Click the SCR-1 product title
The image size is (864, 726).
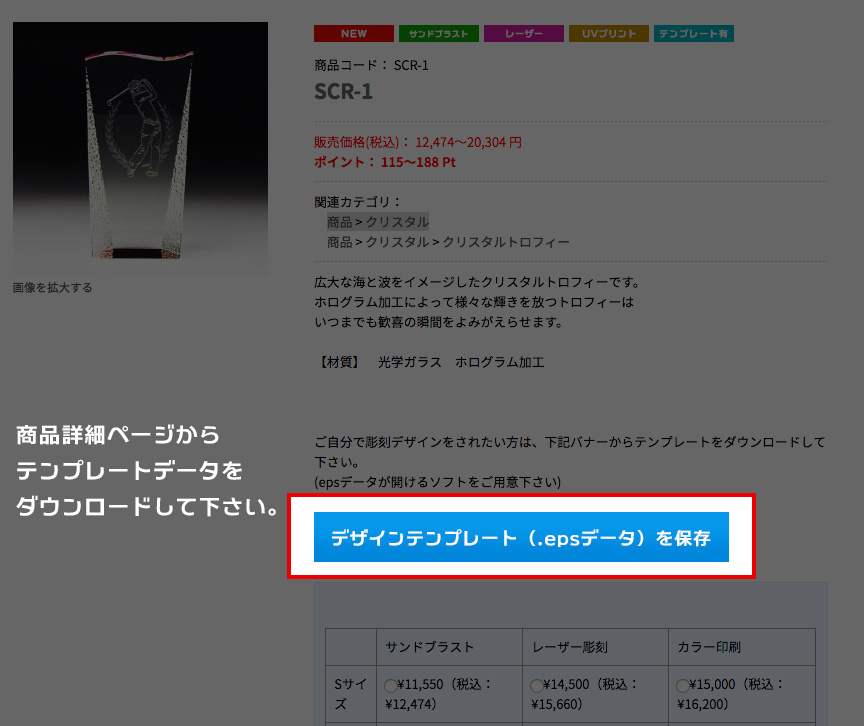point(343,91)
